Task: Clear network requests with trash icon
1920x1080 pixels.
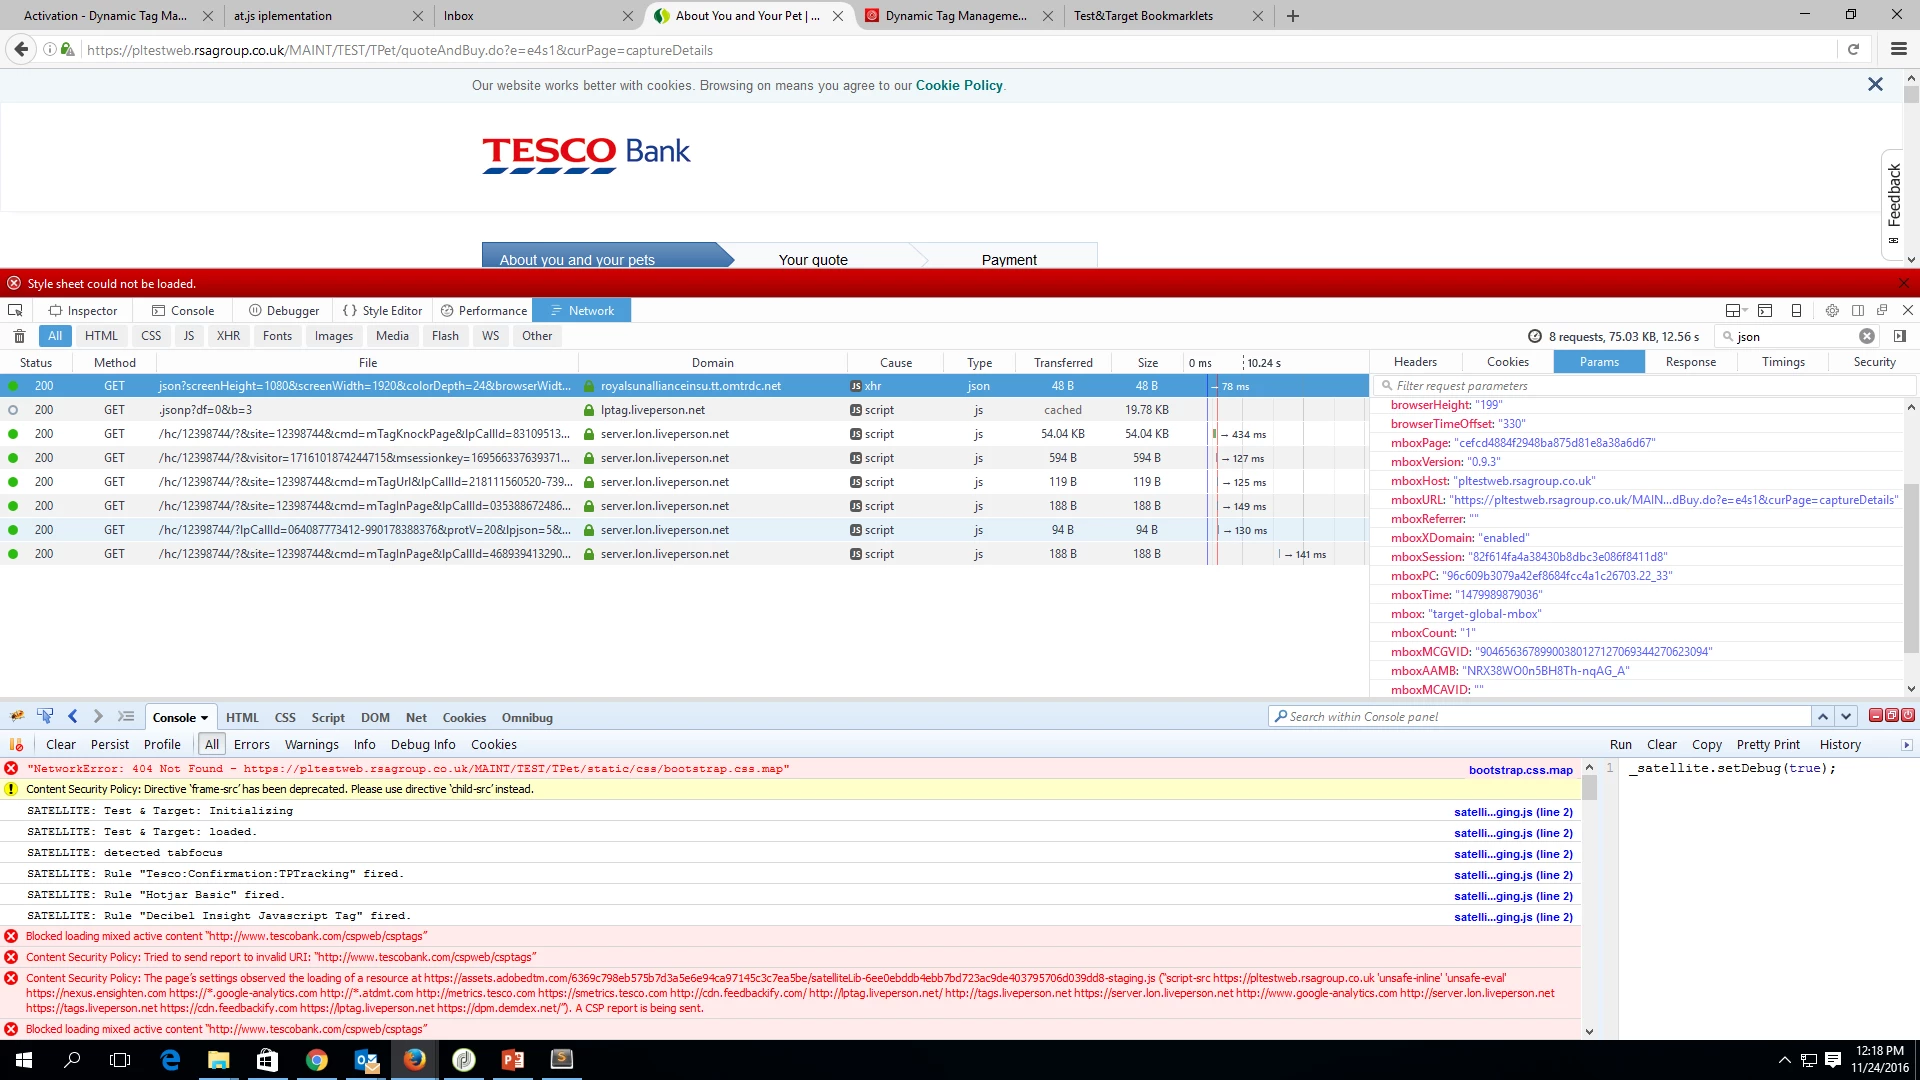Action: point(19,336)
